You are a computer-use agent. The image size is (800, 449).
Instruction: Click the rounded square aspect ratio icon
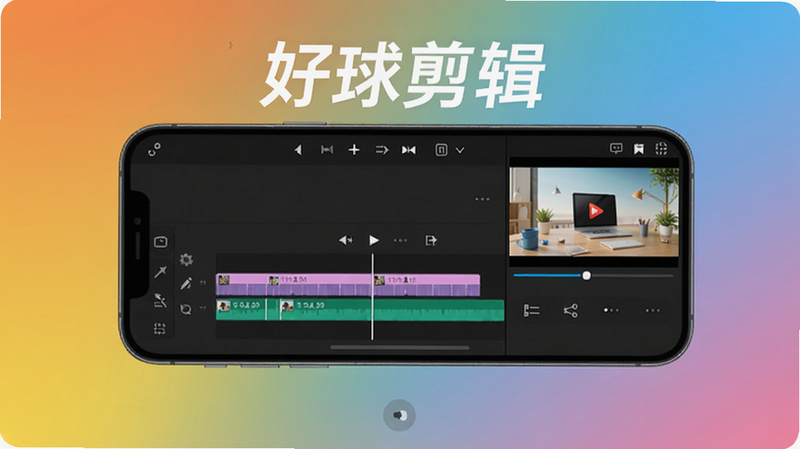(x=441, y=149)
